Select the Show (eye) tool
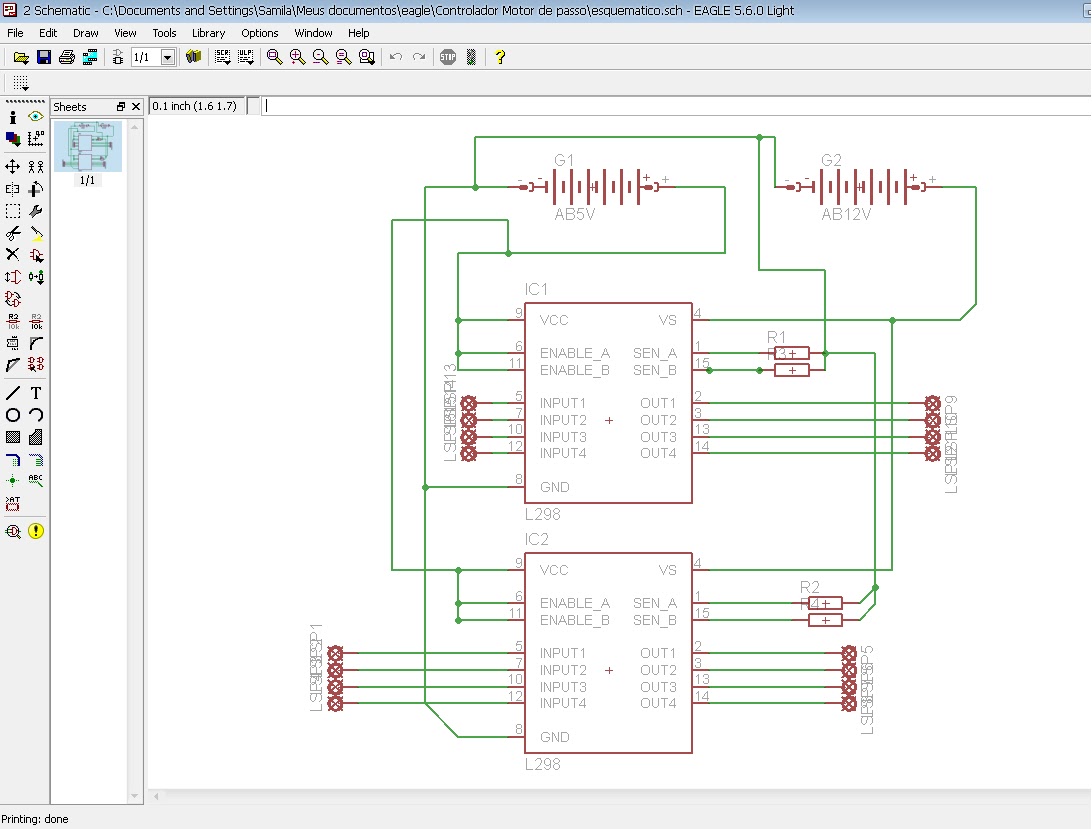Screen dimensions: 1092x829 36,117
